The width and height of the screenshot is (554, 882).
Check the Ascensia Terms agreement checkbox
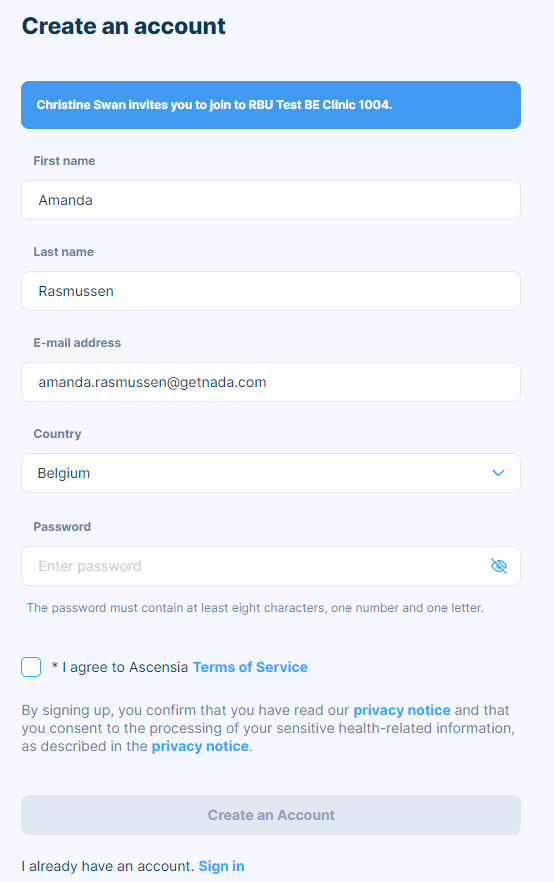31,667
